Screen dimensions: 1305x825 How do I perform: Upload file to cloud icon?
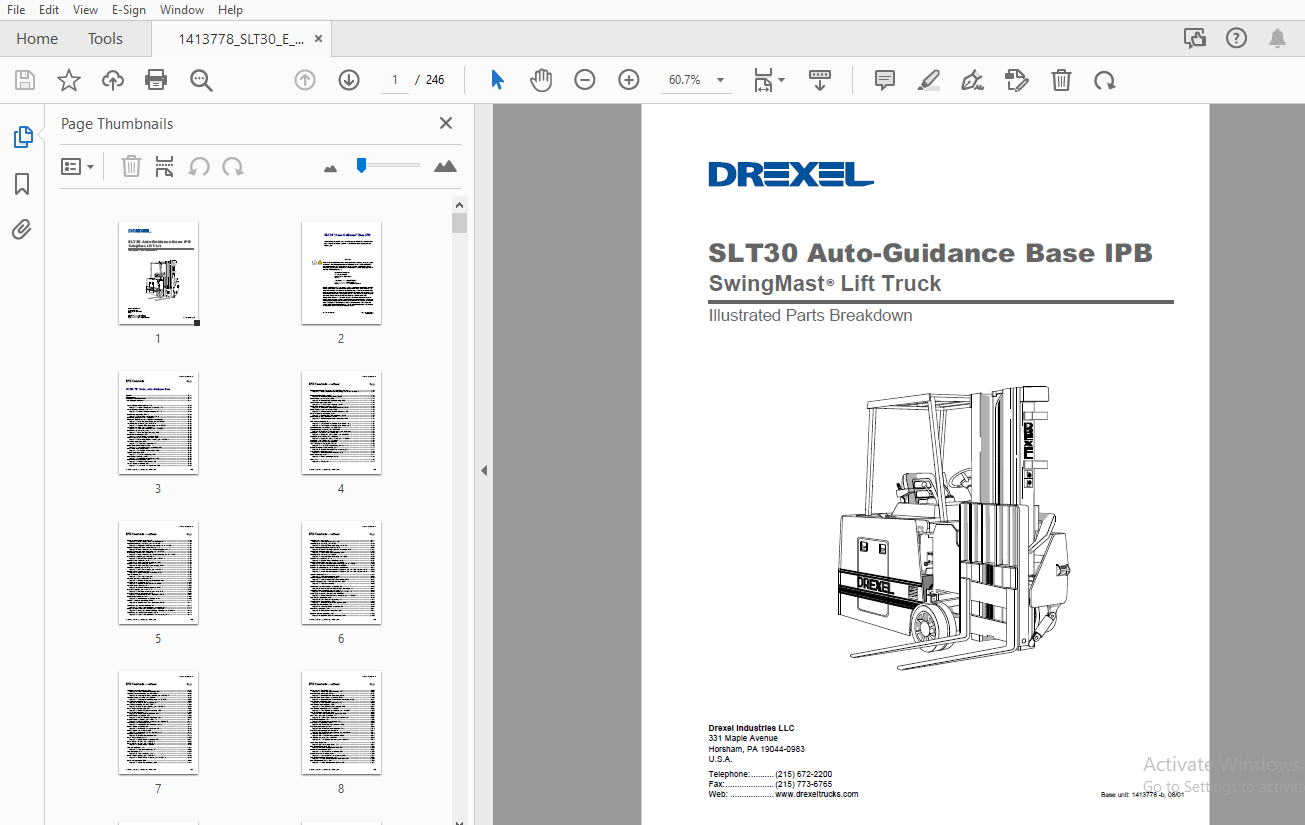(113, 80)
